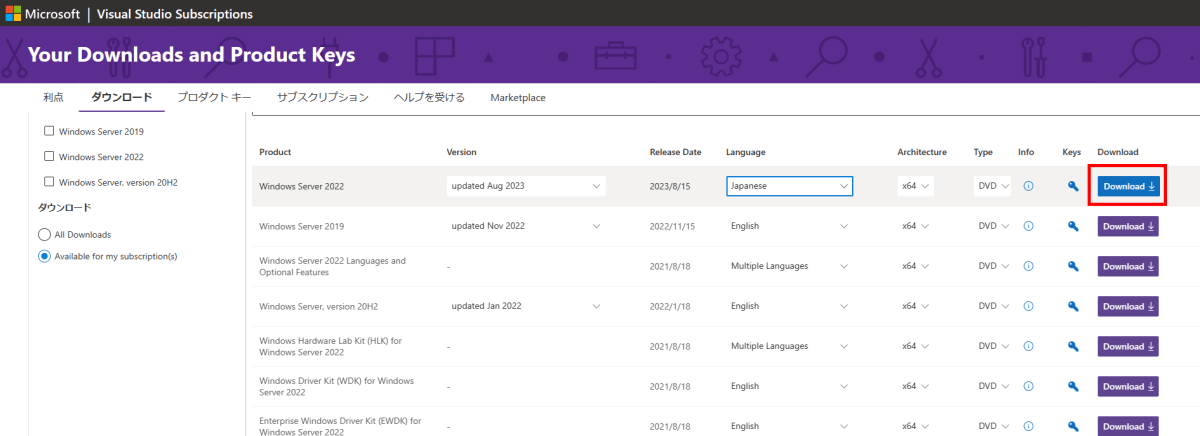The height and width of the screenshot is (436, 1200).
Task: Click key icon for Windows Server 2019
Action: (1073, 226)
